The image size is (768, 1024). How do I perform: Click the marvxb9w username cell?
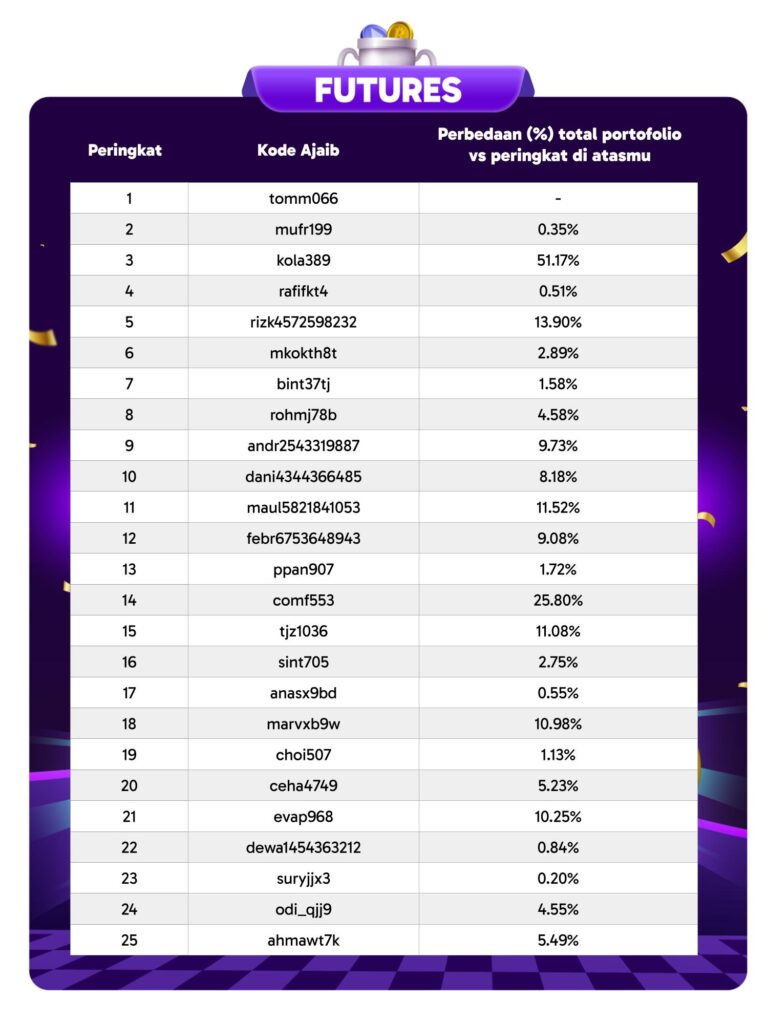(x=304, y=724)
